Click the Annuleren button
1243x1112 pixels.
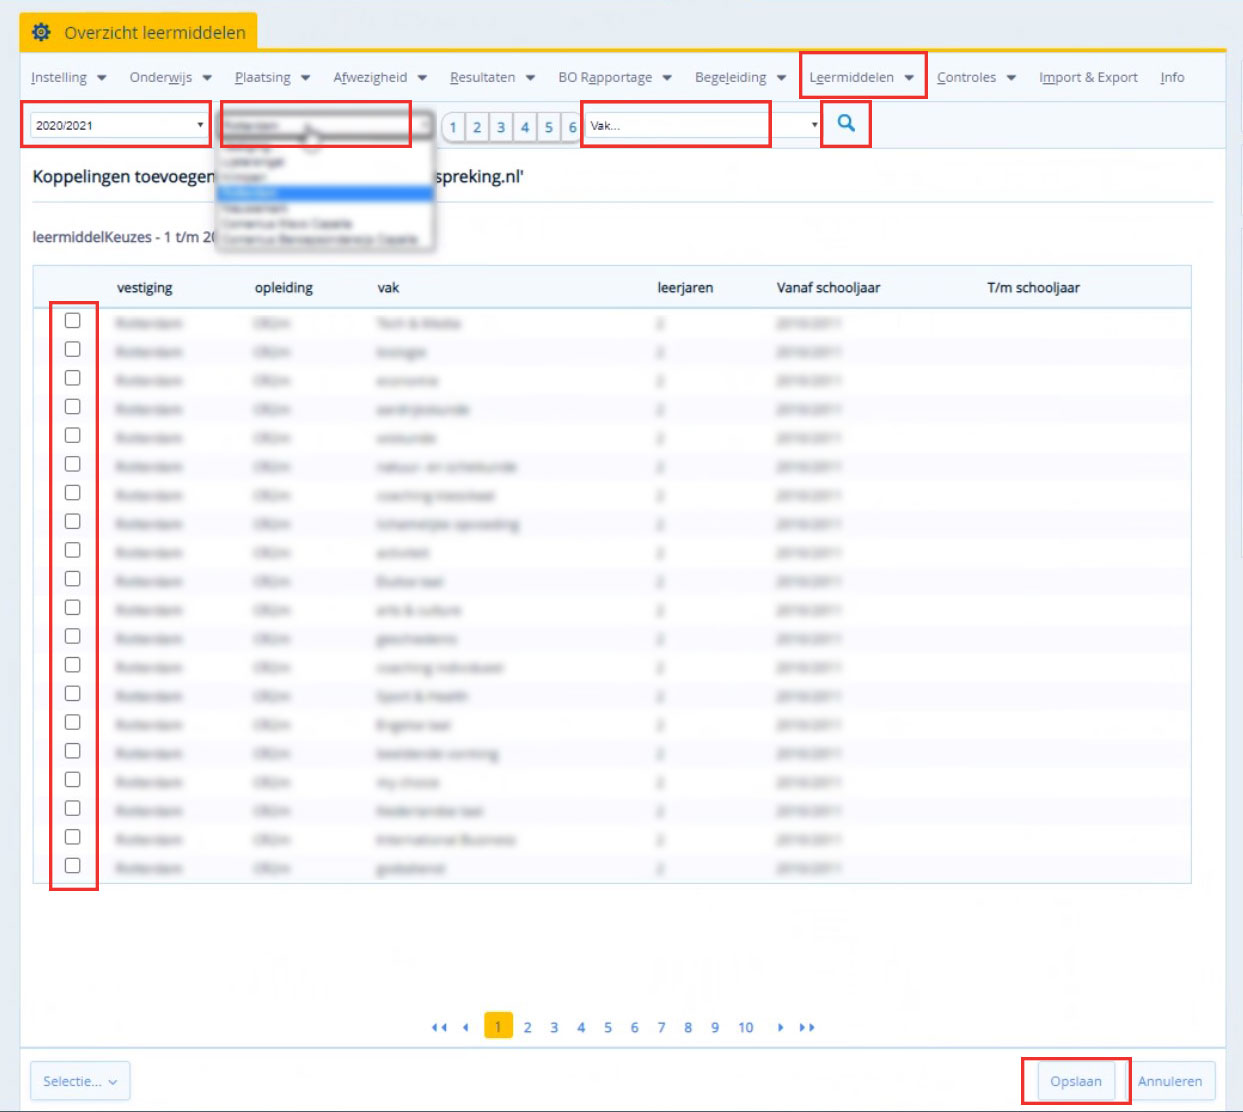click(1169, 1081)
